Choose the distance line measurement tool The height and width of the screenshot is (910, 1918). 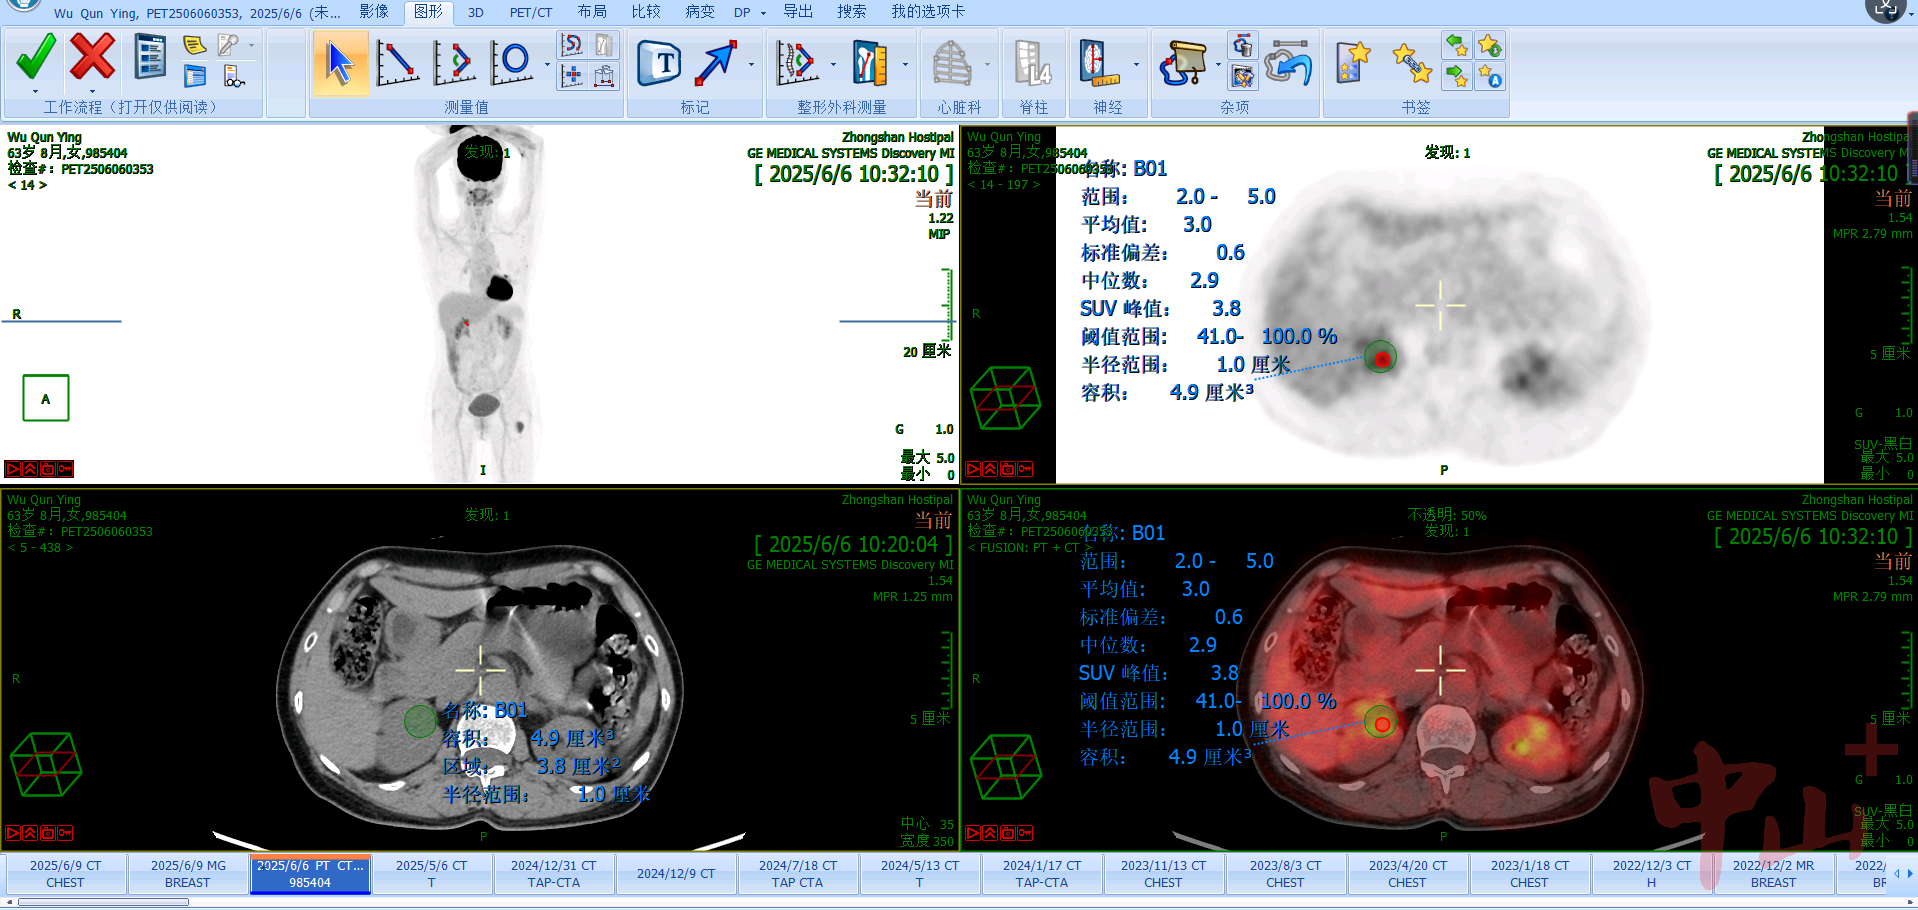(x=397, y=63)
